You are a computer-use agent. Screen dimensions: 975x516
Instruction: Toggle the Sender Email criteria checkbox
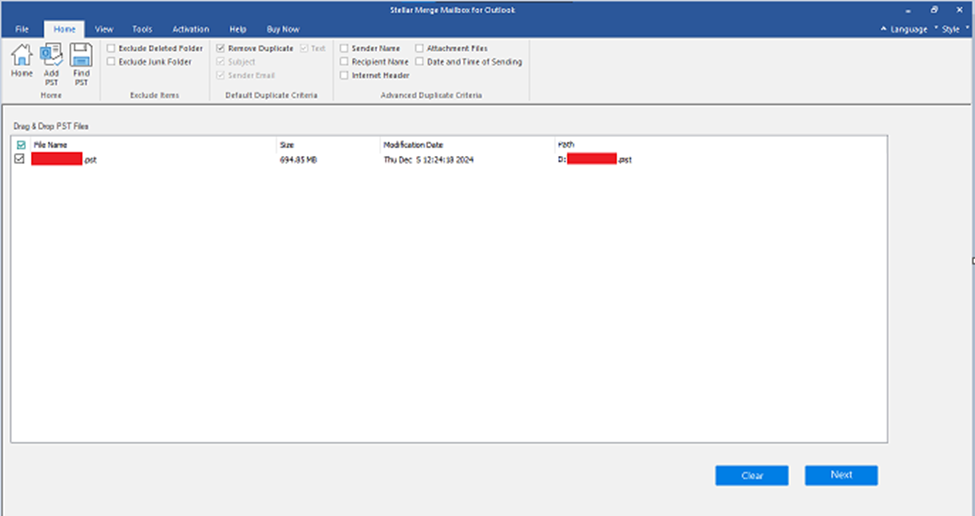[x=220, y=75]
